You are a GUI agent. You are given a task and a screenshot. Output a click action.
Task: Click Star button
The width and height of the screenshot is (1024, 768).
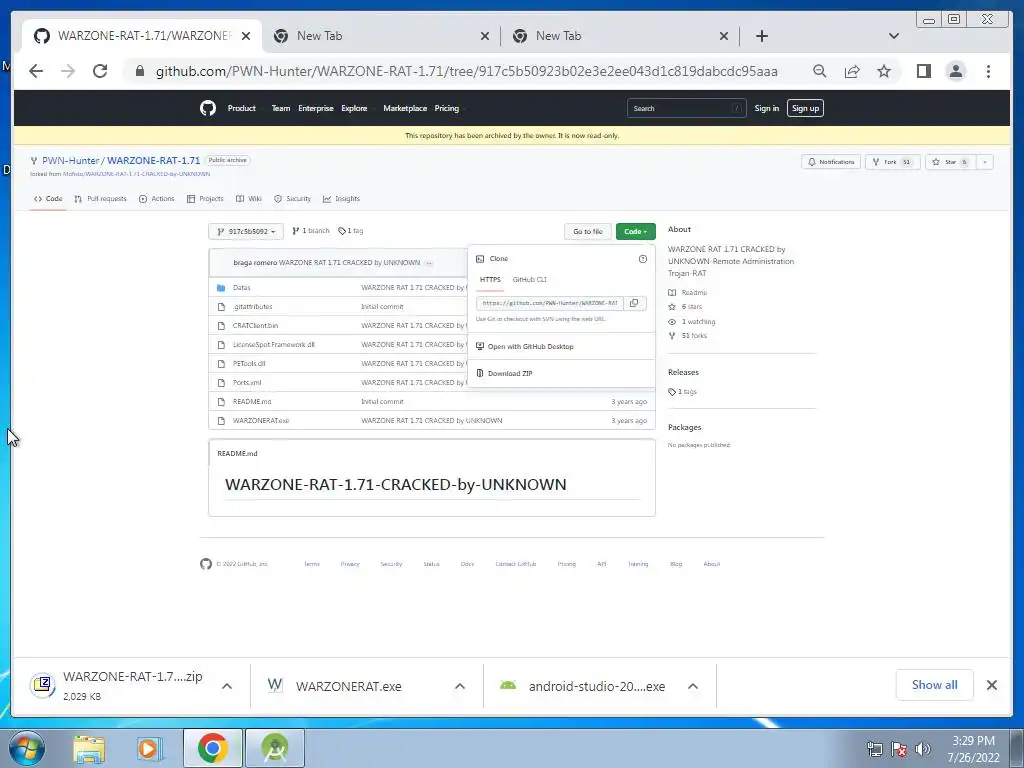tap(950, 162)
